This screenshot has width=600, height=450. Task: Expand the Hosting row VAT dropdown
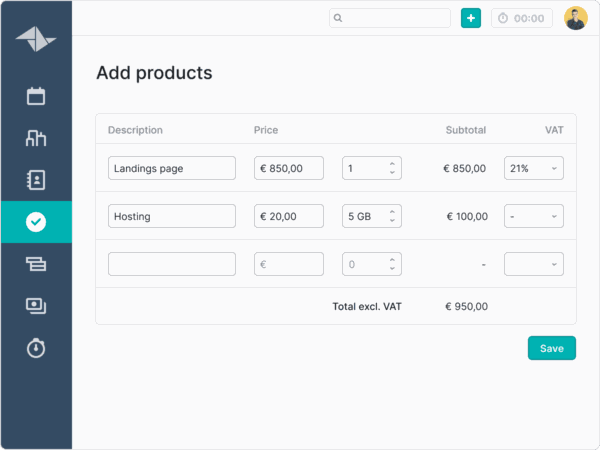coord(534,216)
